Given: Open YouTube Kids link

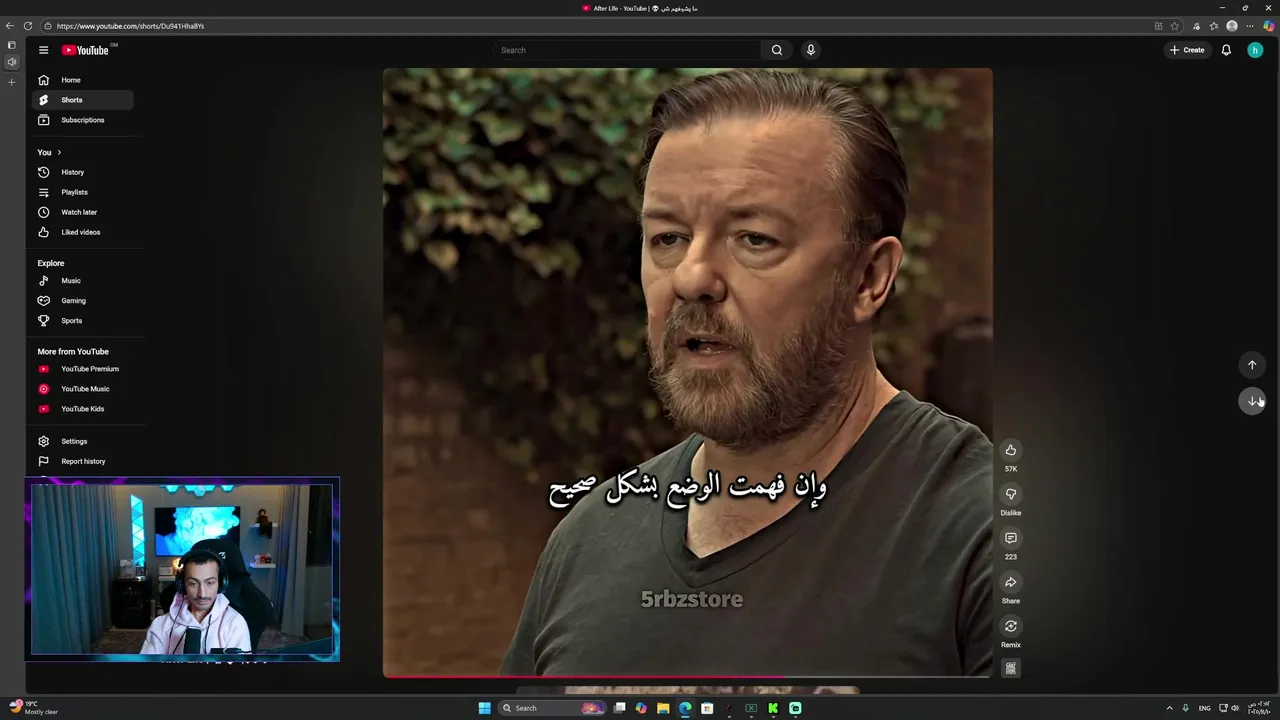Looking at the screenshot, I should (x=81, y=409).
